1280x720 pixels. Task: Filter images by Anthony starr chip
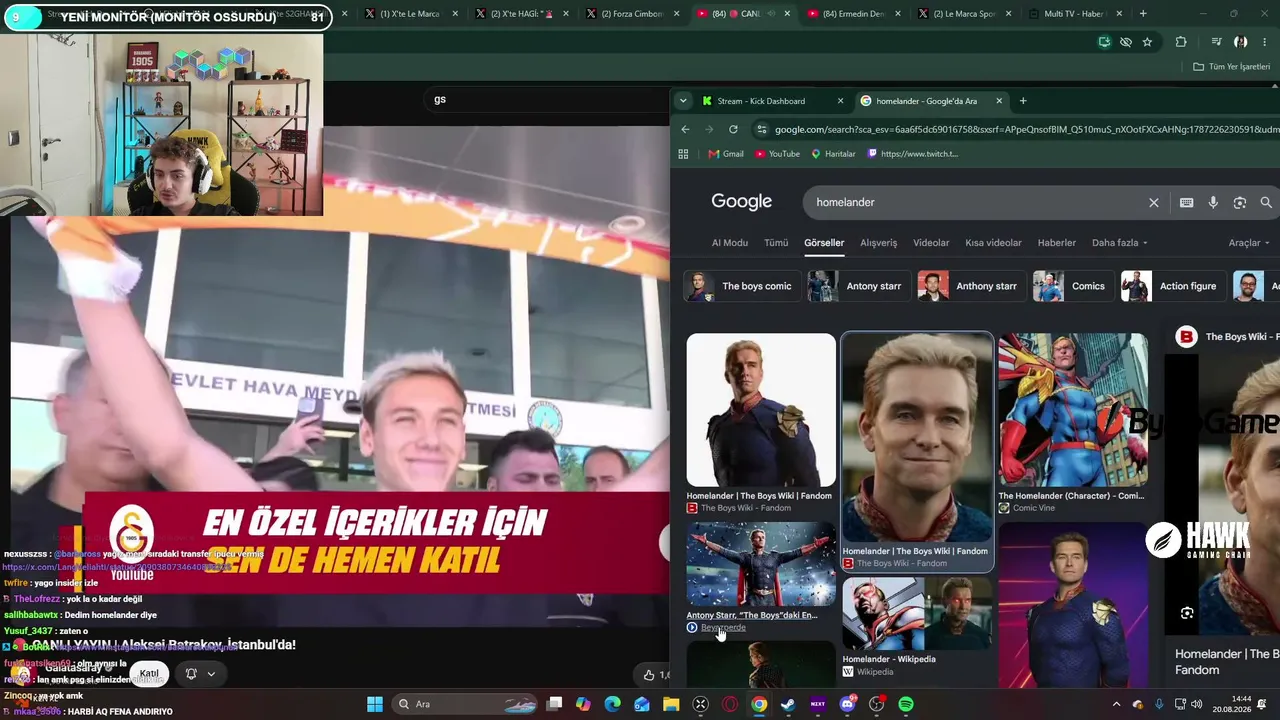click(x=972, y=286)
